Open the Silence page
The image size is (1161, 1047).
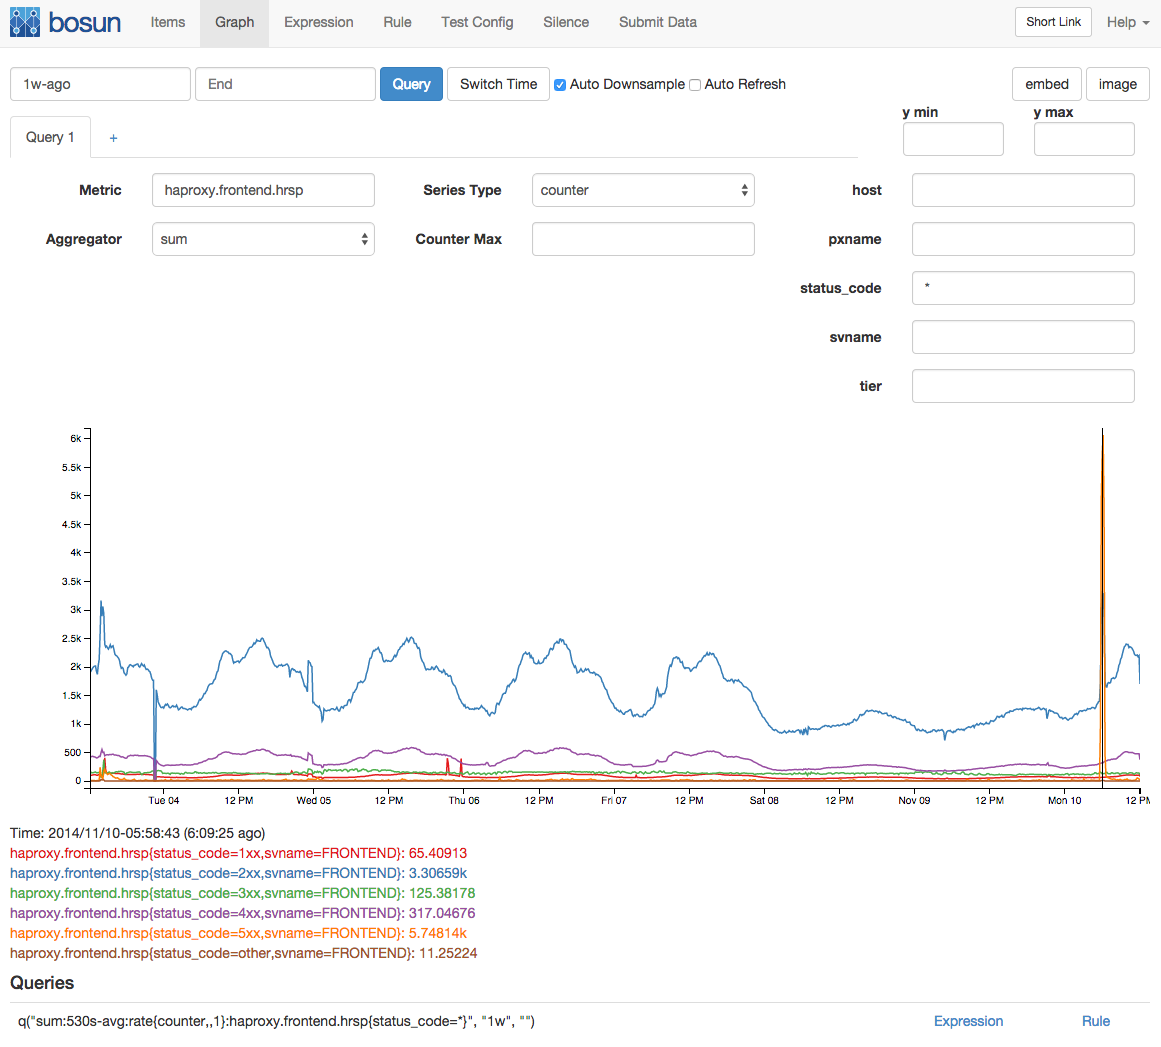tap(565, 22)
